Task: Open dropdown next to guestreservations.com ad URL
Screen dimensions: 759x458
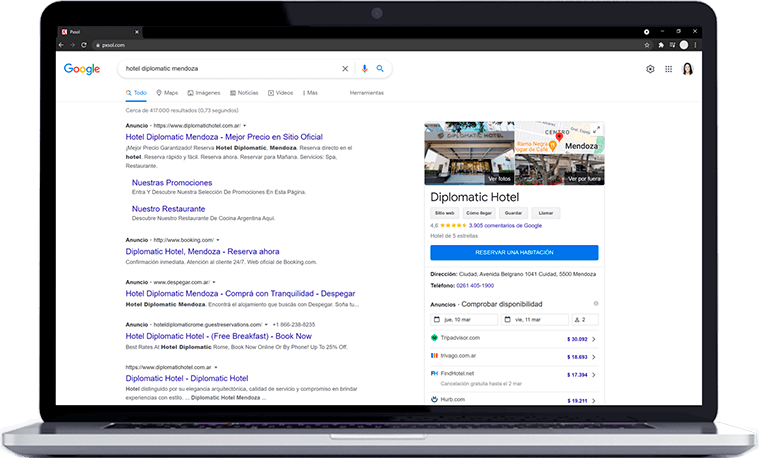Action: click(x=267, y=324)
